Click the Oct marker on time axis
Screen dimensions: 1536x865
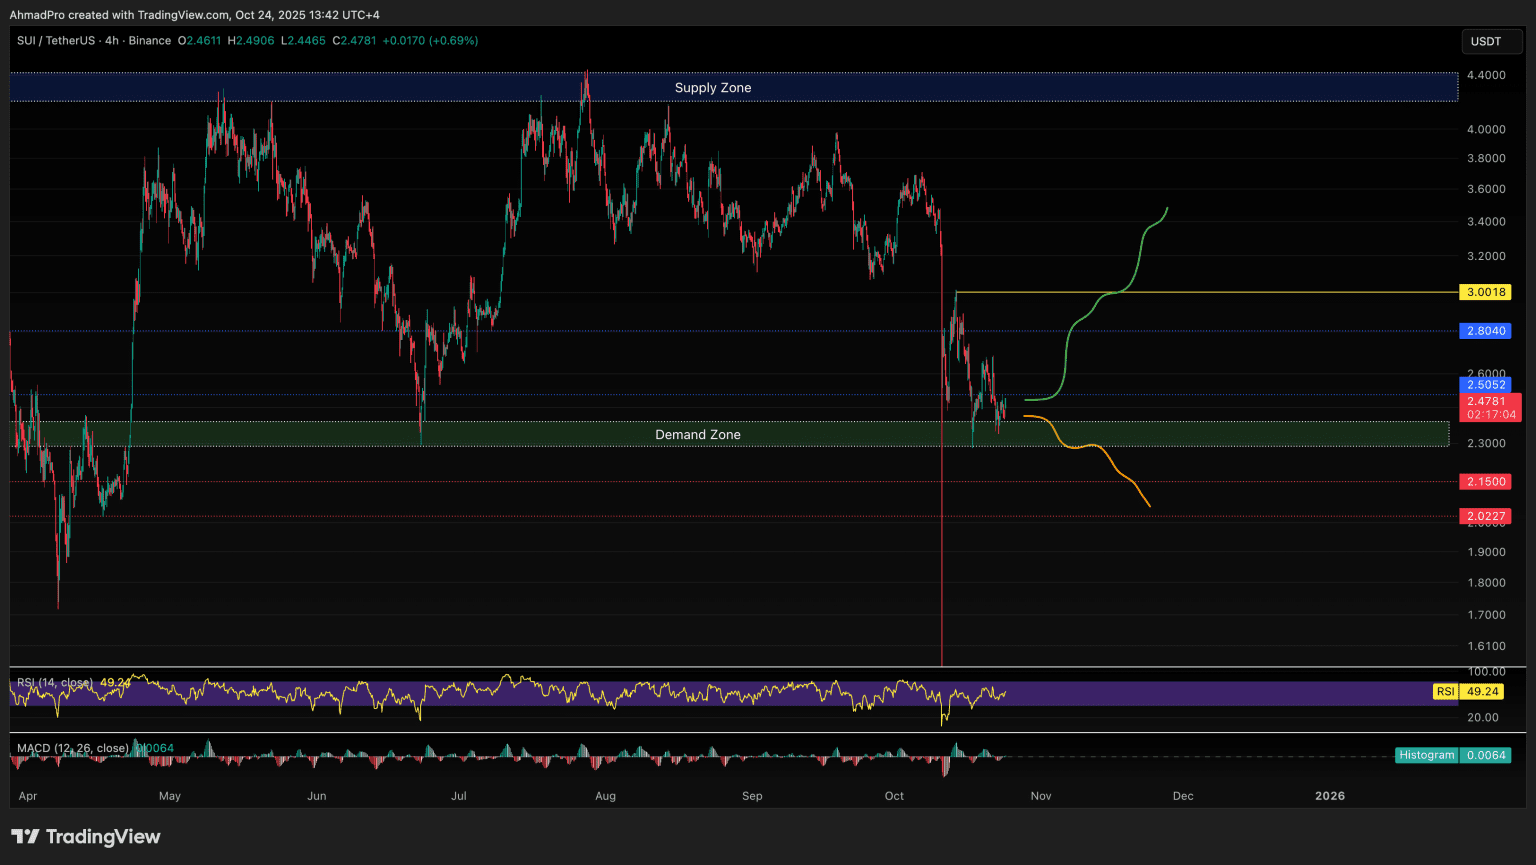894,796
